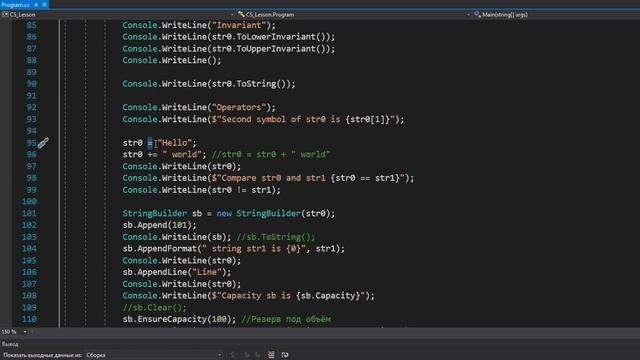Screen dimensions: 640x360
Task: Toggle pin on Program.cs tab
Action: click(36, 4)
